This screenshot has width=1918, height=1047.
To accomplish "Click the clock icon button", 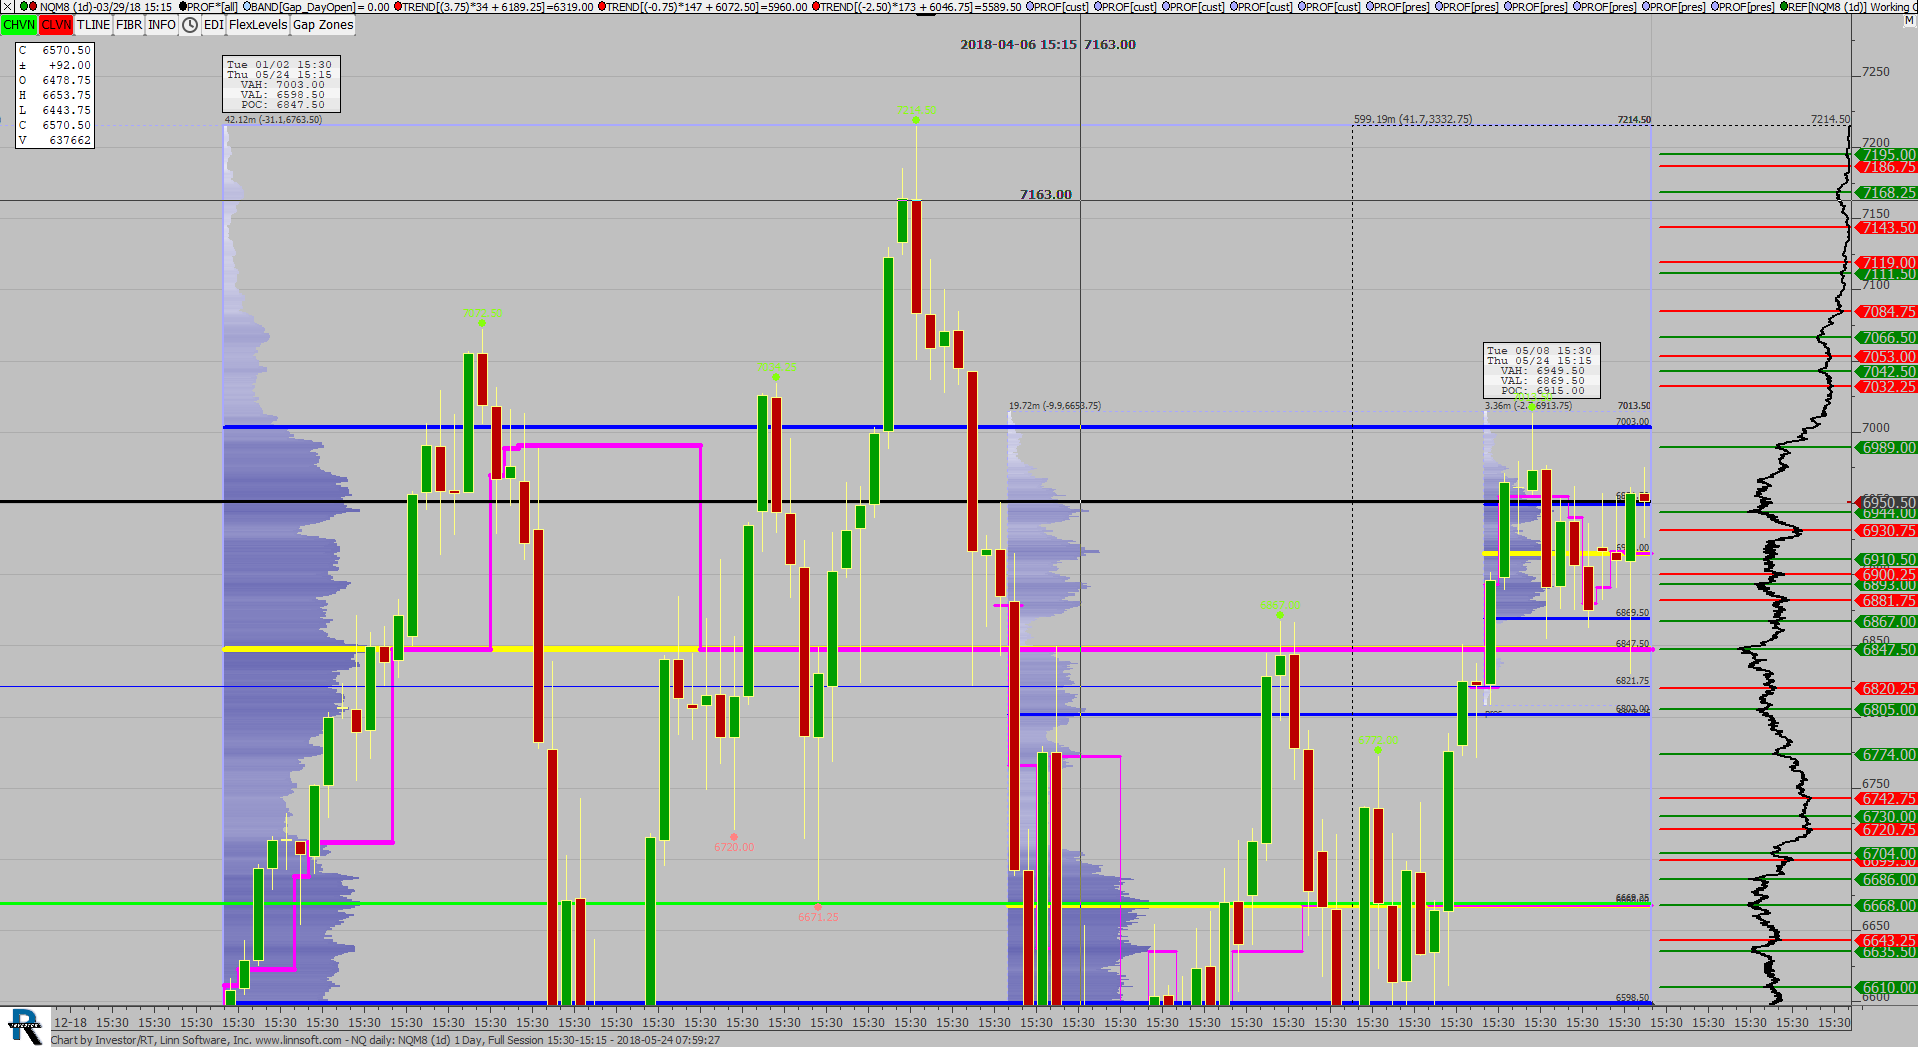I will pos(190,25).
